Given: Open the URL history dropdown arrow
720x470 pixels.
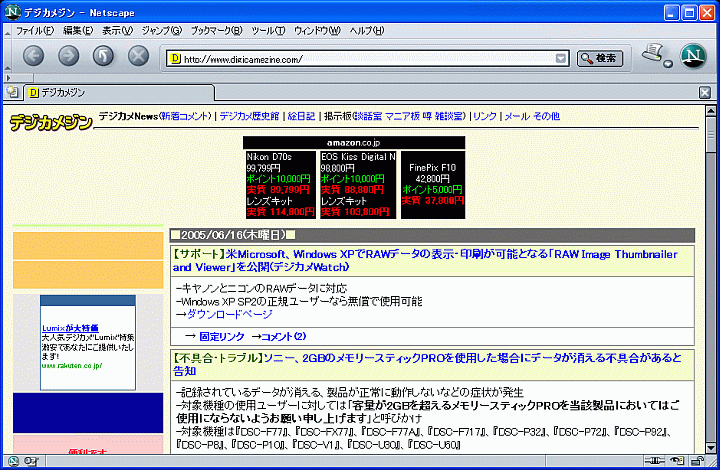Looking at the screenshot, I should [x=561, y=58].
